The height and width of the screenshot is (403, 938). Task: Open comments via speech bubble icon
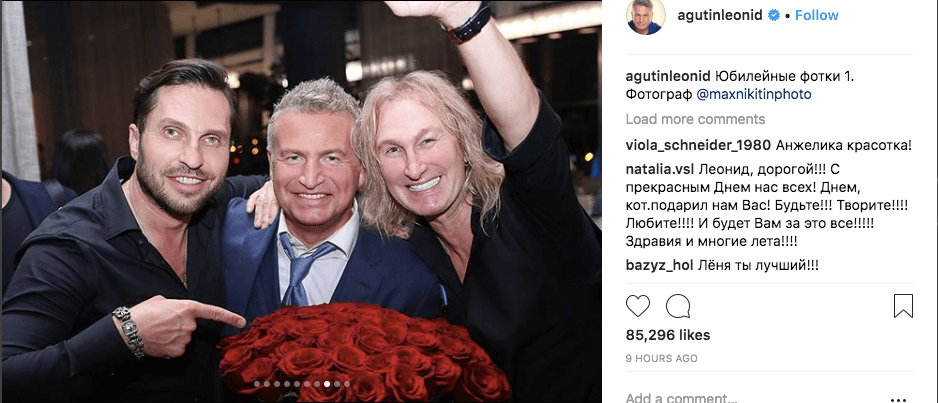(x=678, y=306)
